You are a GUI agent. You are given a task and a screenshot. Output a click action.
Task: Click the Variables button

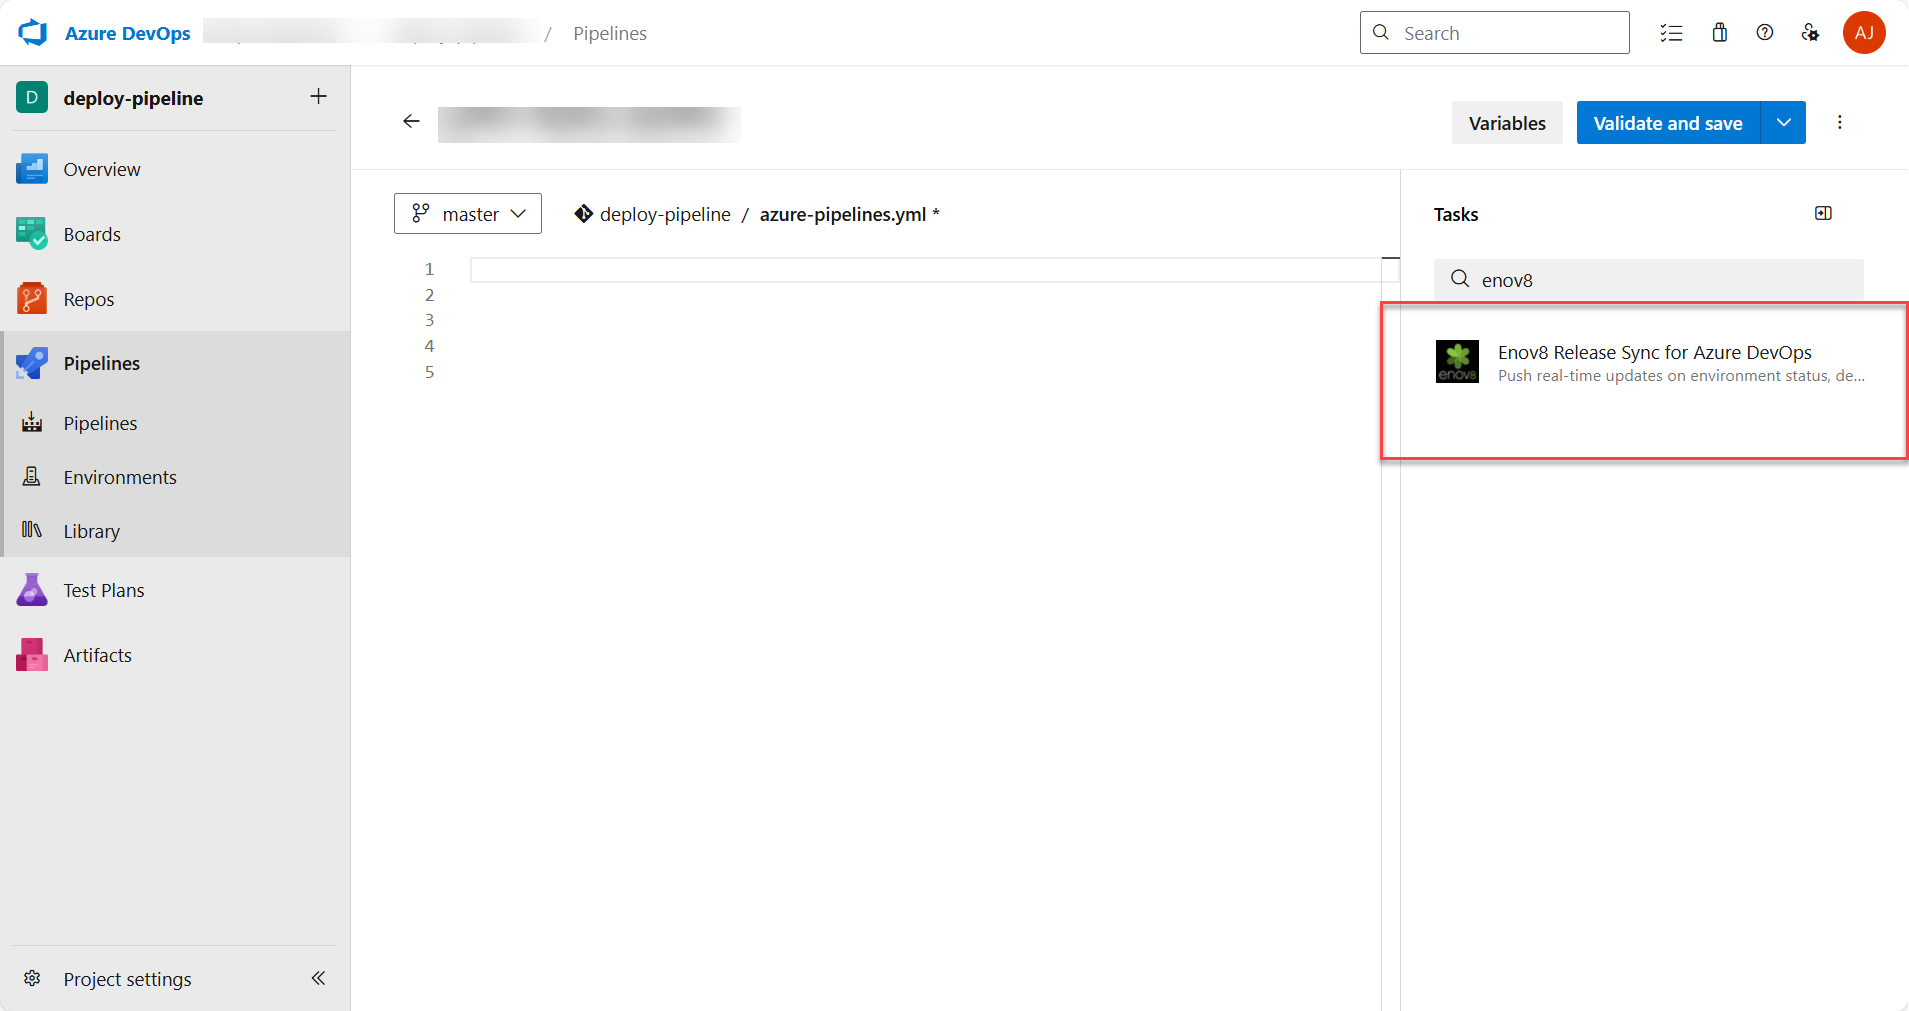(1506, 123)
